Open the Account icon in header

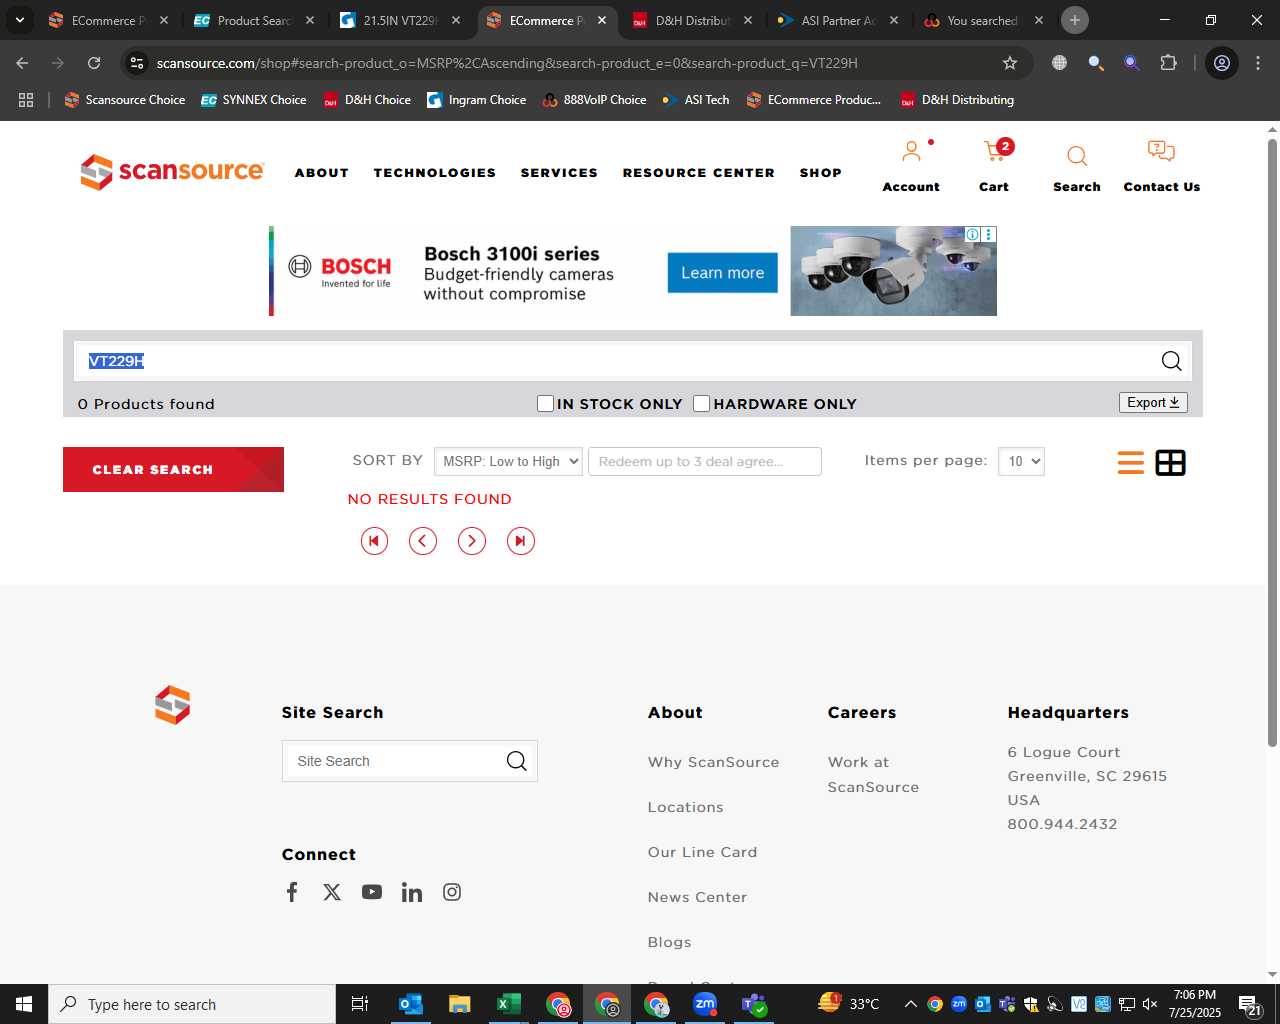pos(911,152)
